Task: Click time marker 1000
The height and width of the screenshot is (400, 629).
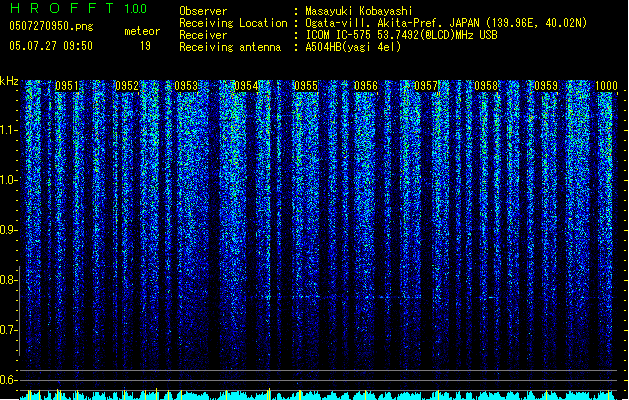Action: [606, 86]
